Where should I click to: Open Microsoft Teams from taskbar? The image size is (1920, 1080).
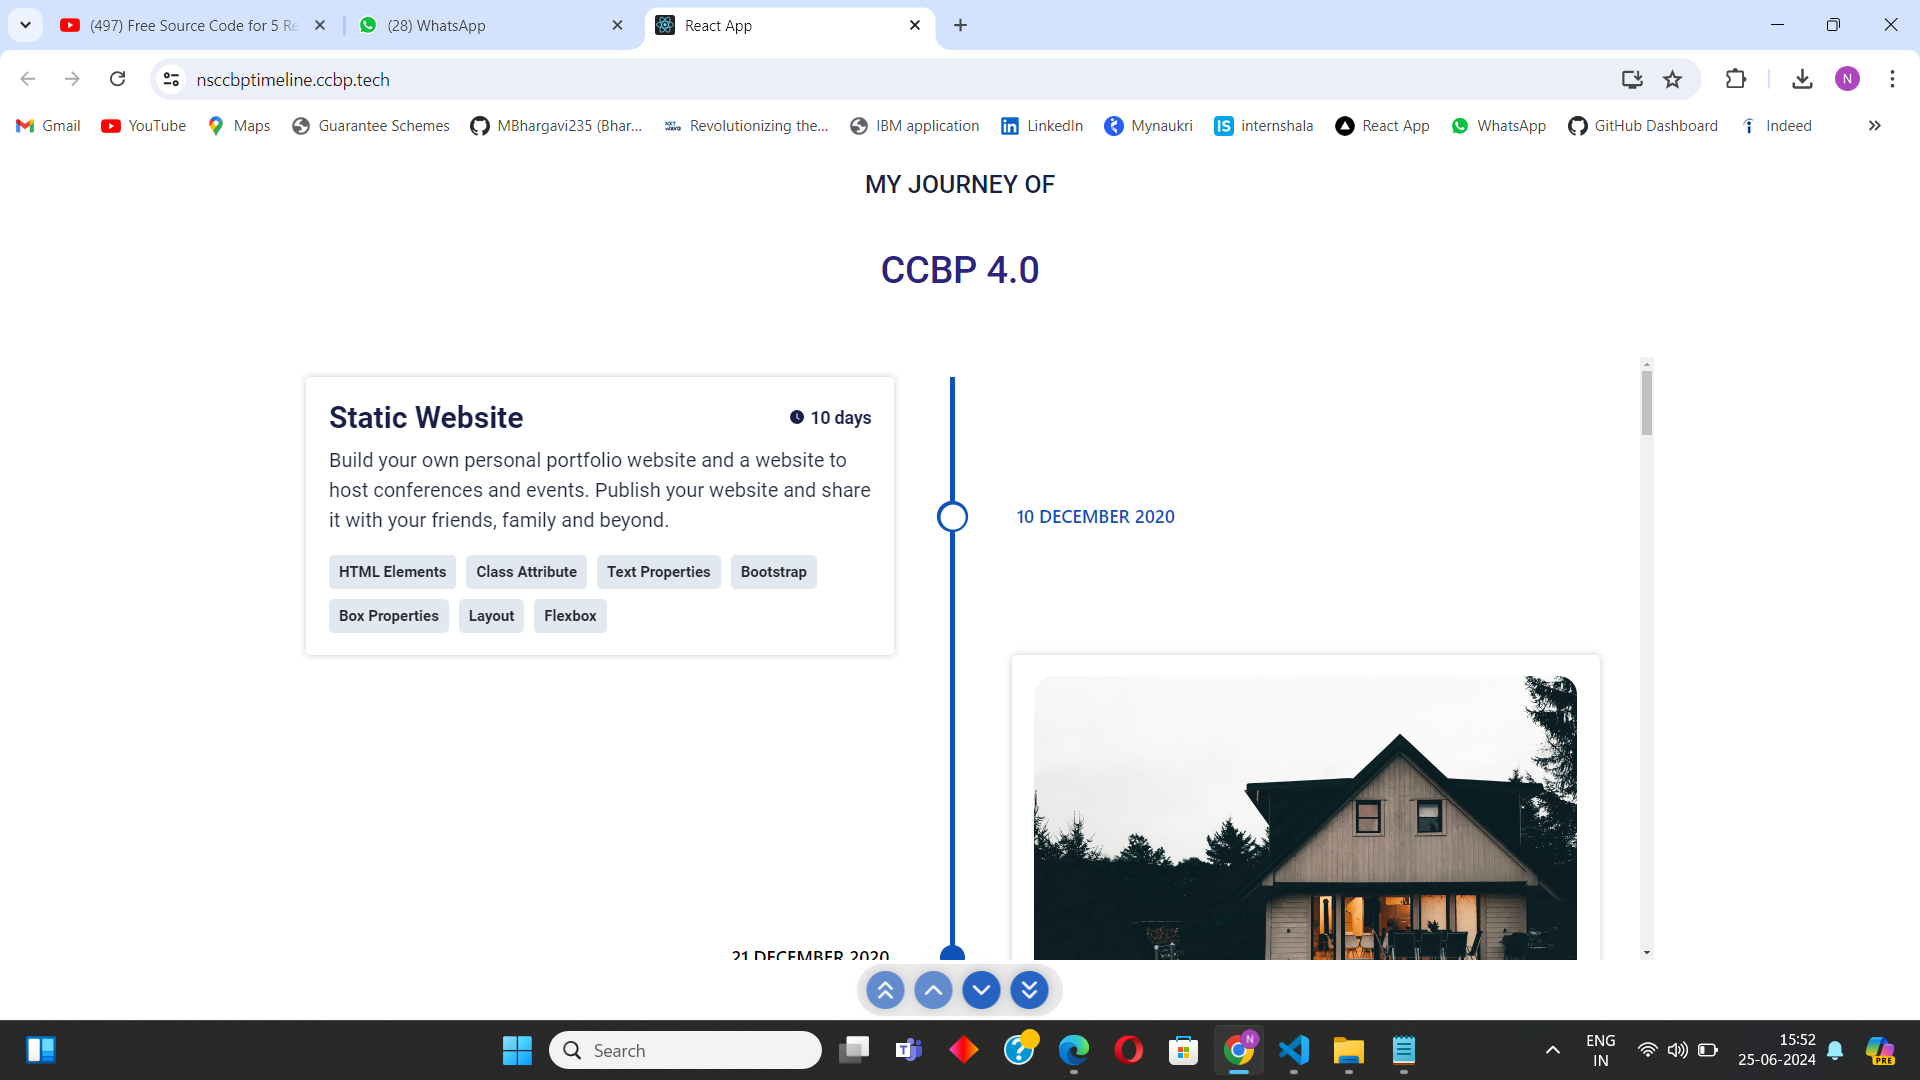pos(909,1050)
